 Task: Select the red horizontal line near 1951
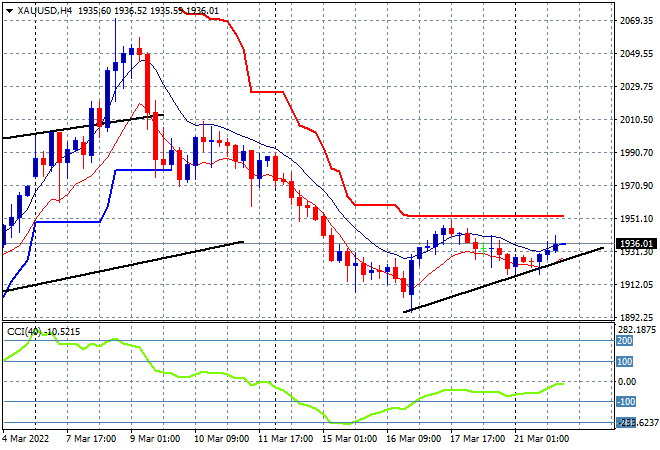(480, 216)
